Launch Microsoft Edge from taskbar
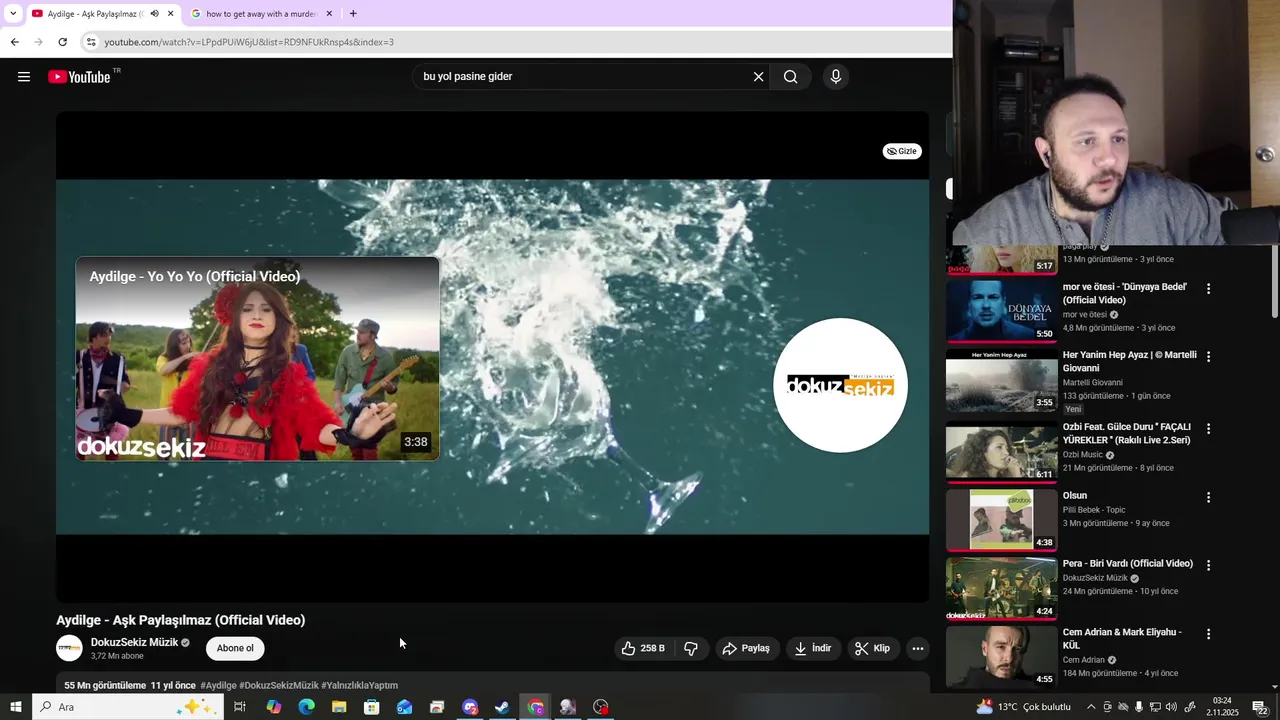Image resolution: width=1280 pixels, height=720 pixels. click(306, 707)
